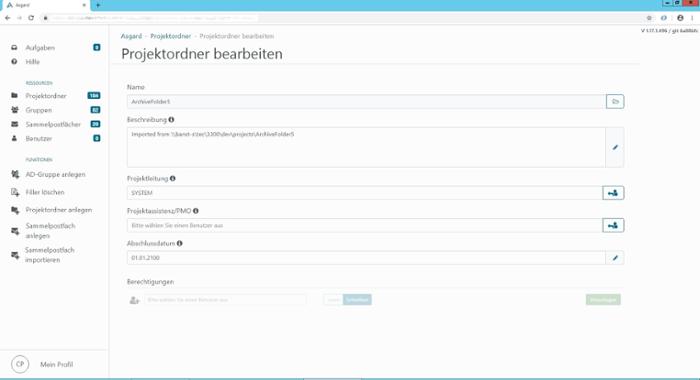Pick a Projektassistenz/PMO user via the person icon
This screenshot has height=380, width=700.
pos(613,225)
